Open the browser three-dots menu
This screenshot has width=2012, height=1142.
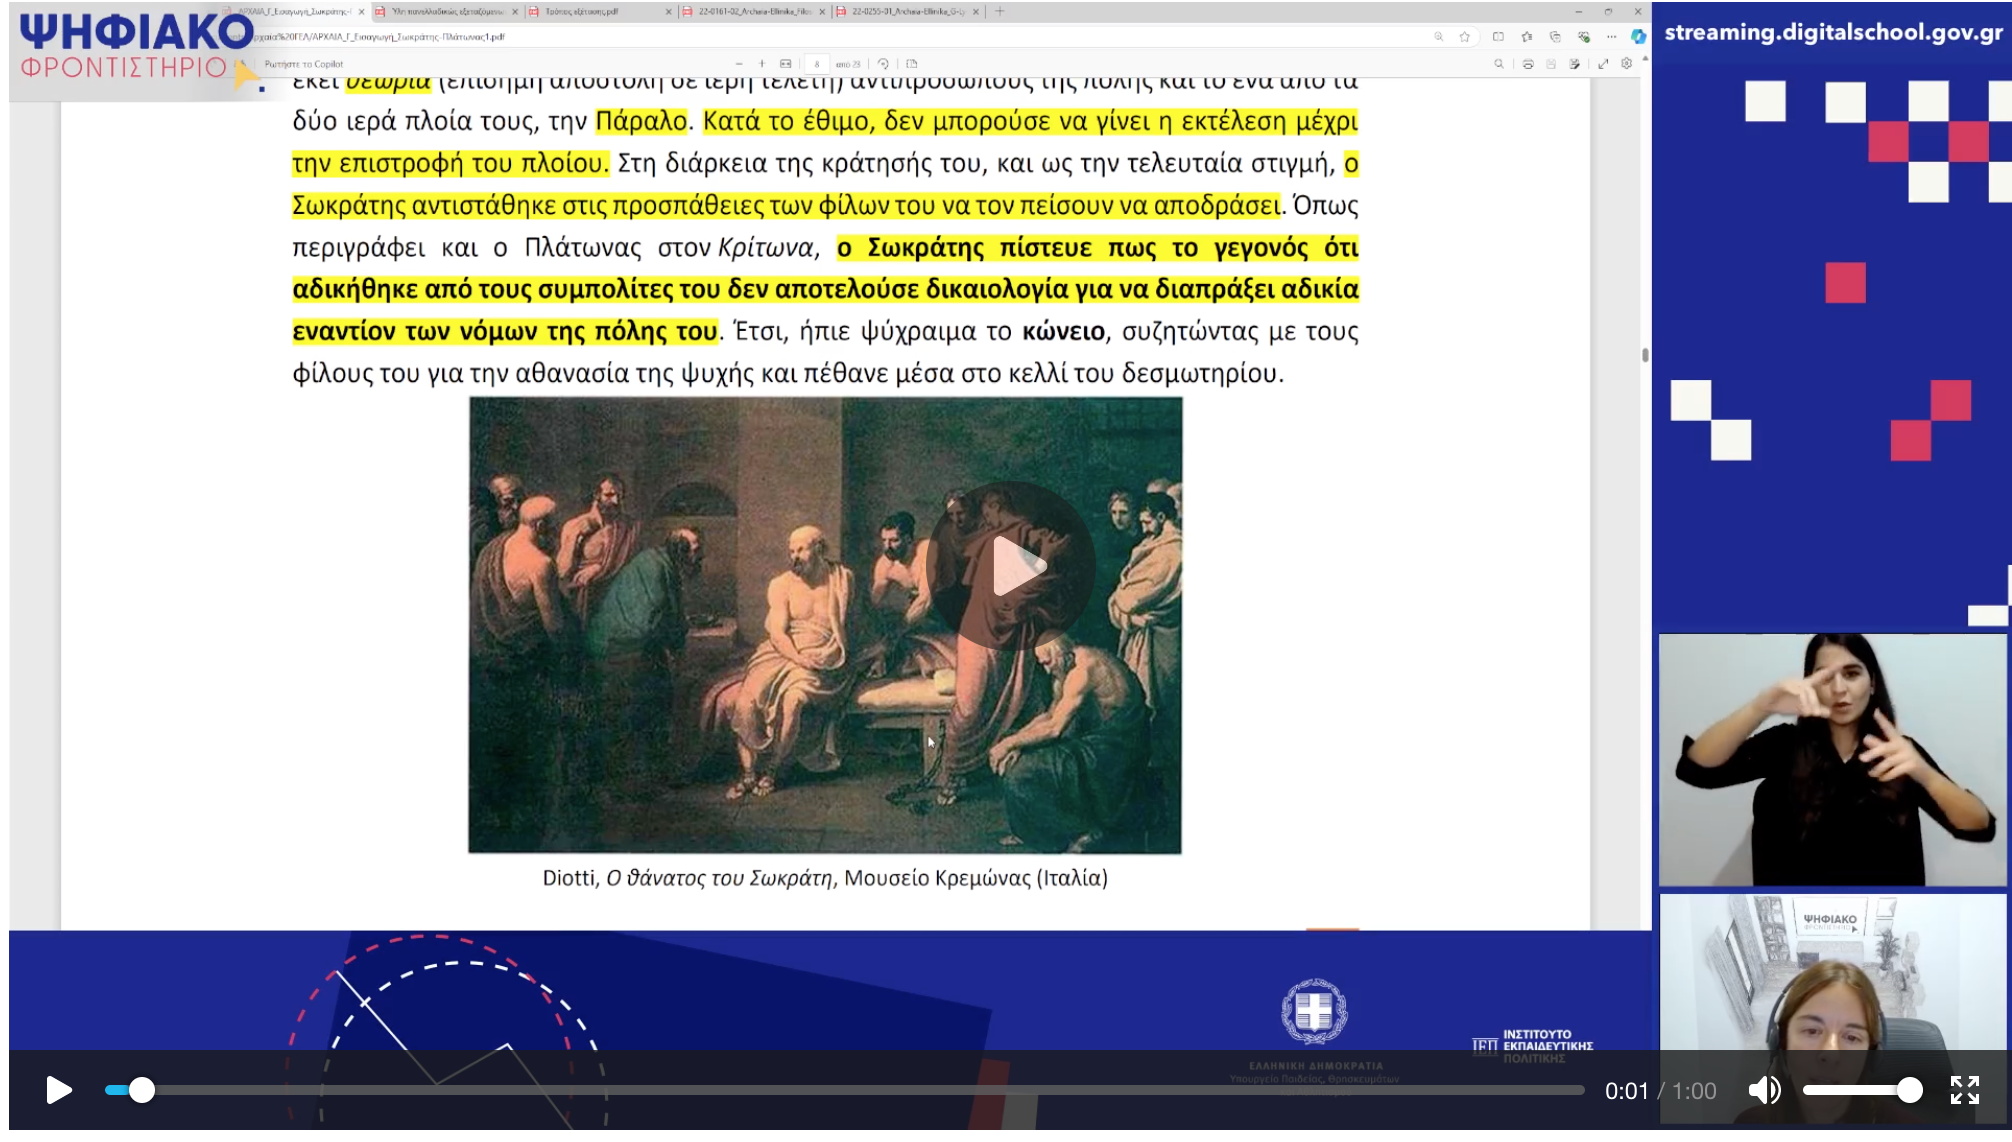1611,37
